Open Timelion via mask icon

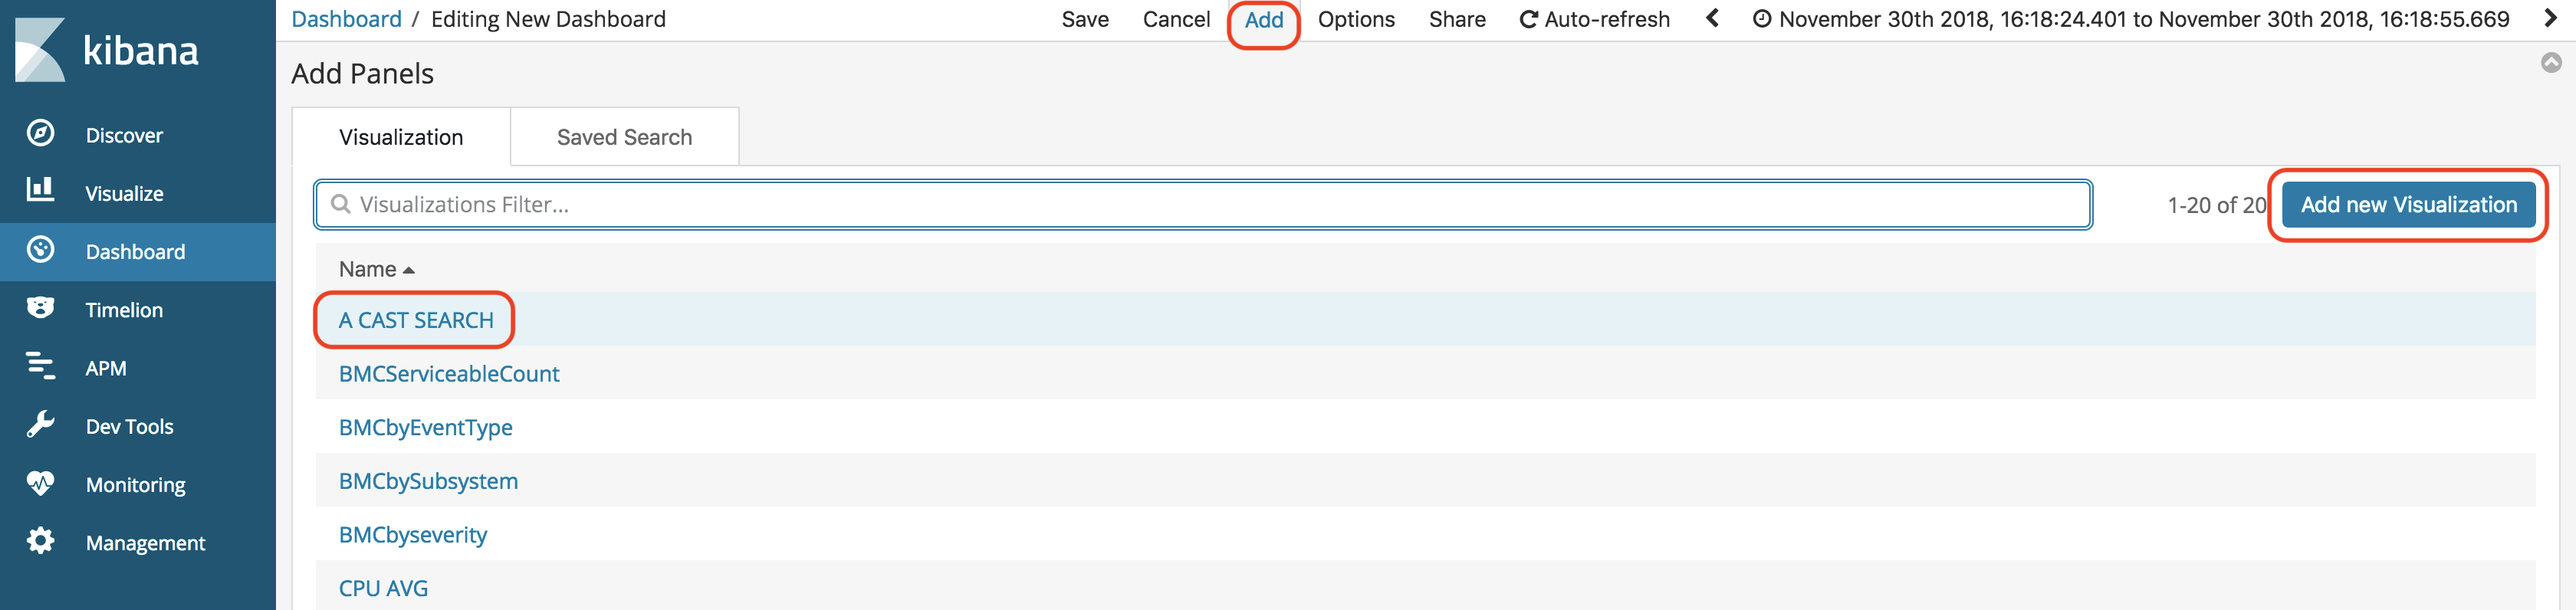(x=41, y=308)
